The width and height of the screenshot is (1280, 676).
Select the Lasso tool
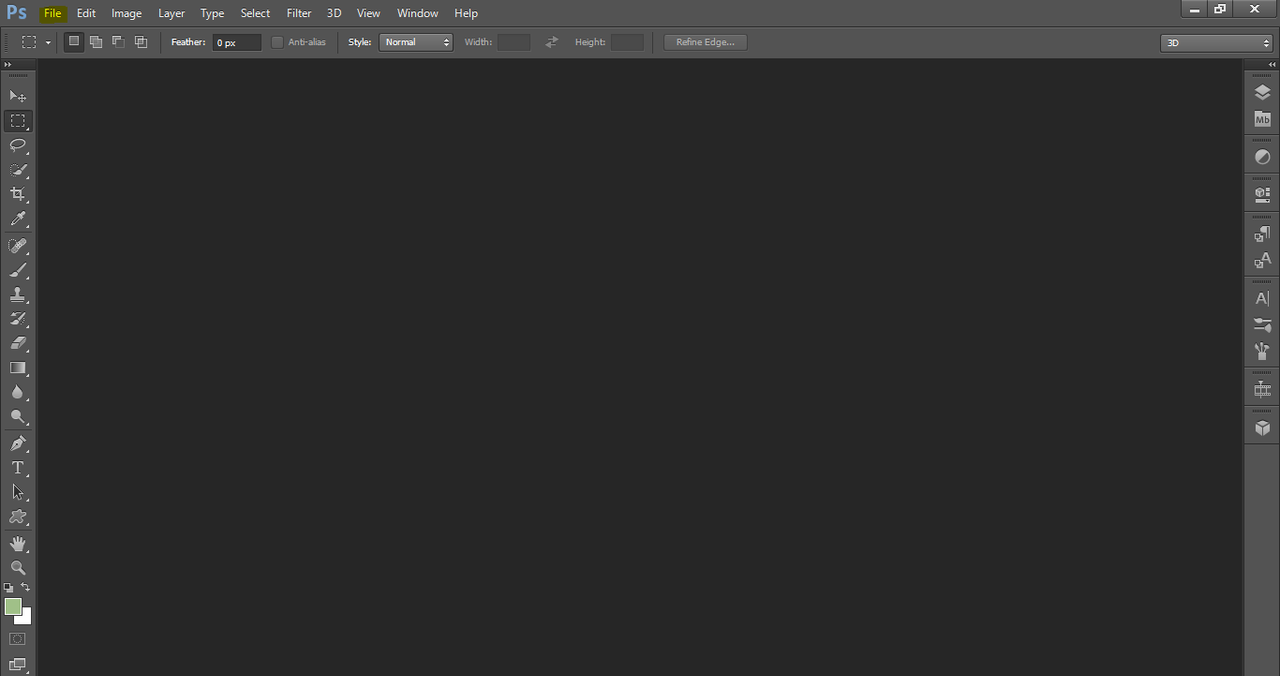(x=18, y=146)
